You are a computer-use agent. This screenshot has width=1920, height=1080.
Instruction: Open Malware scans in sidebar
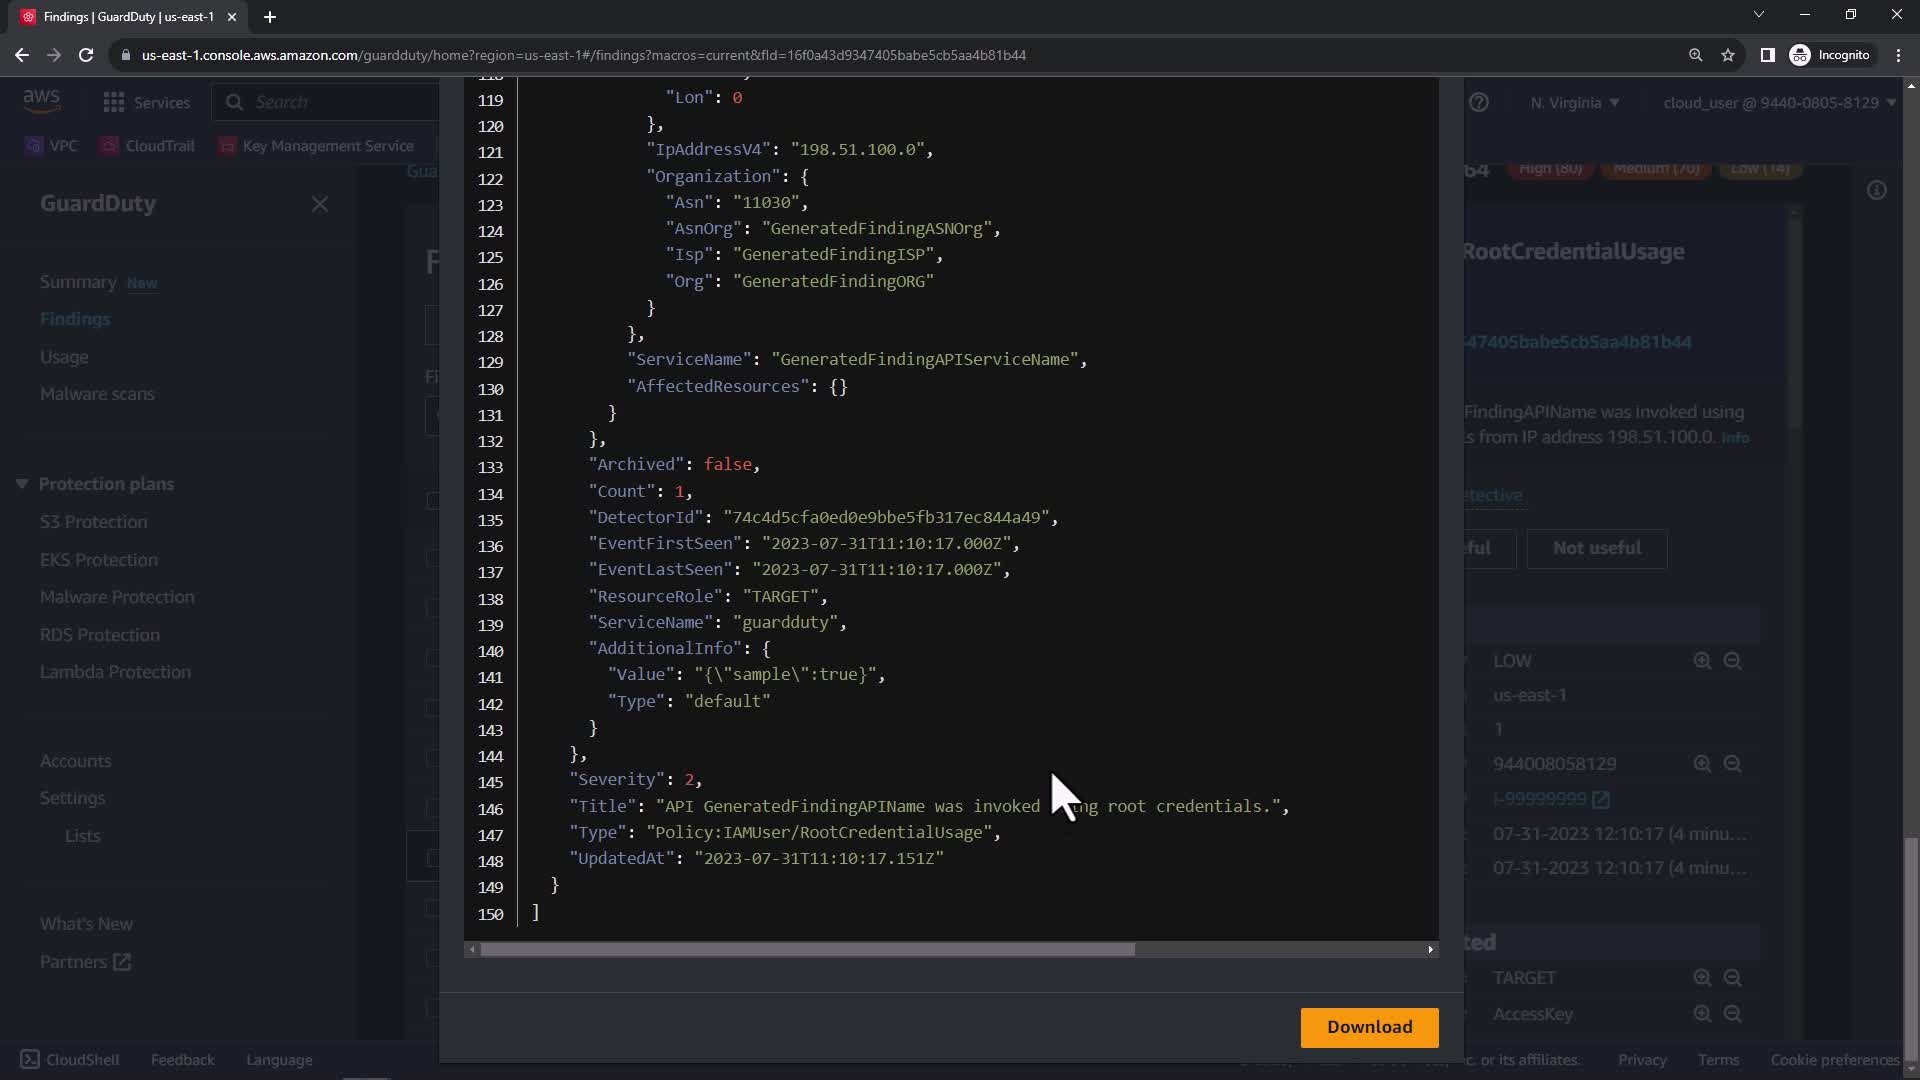(x=97, y=394)
